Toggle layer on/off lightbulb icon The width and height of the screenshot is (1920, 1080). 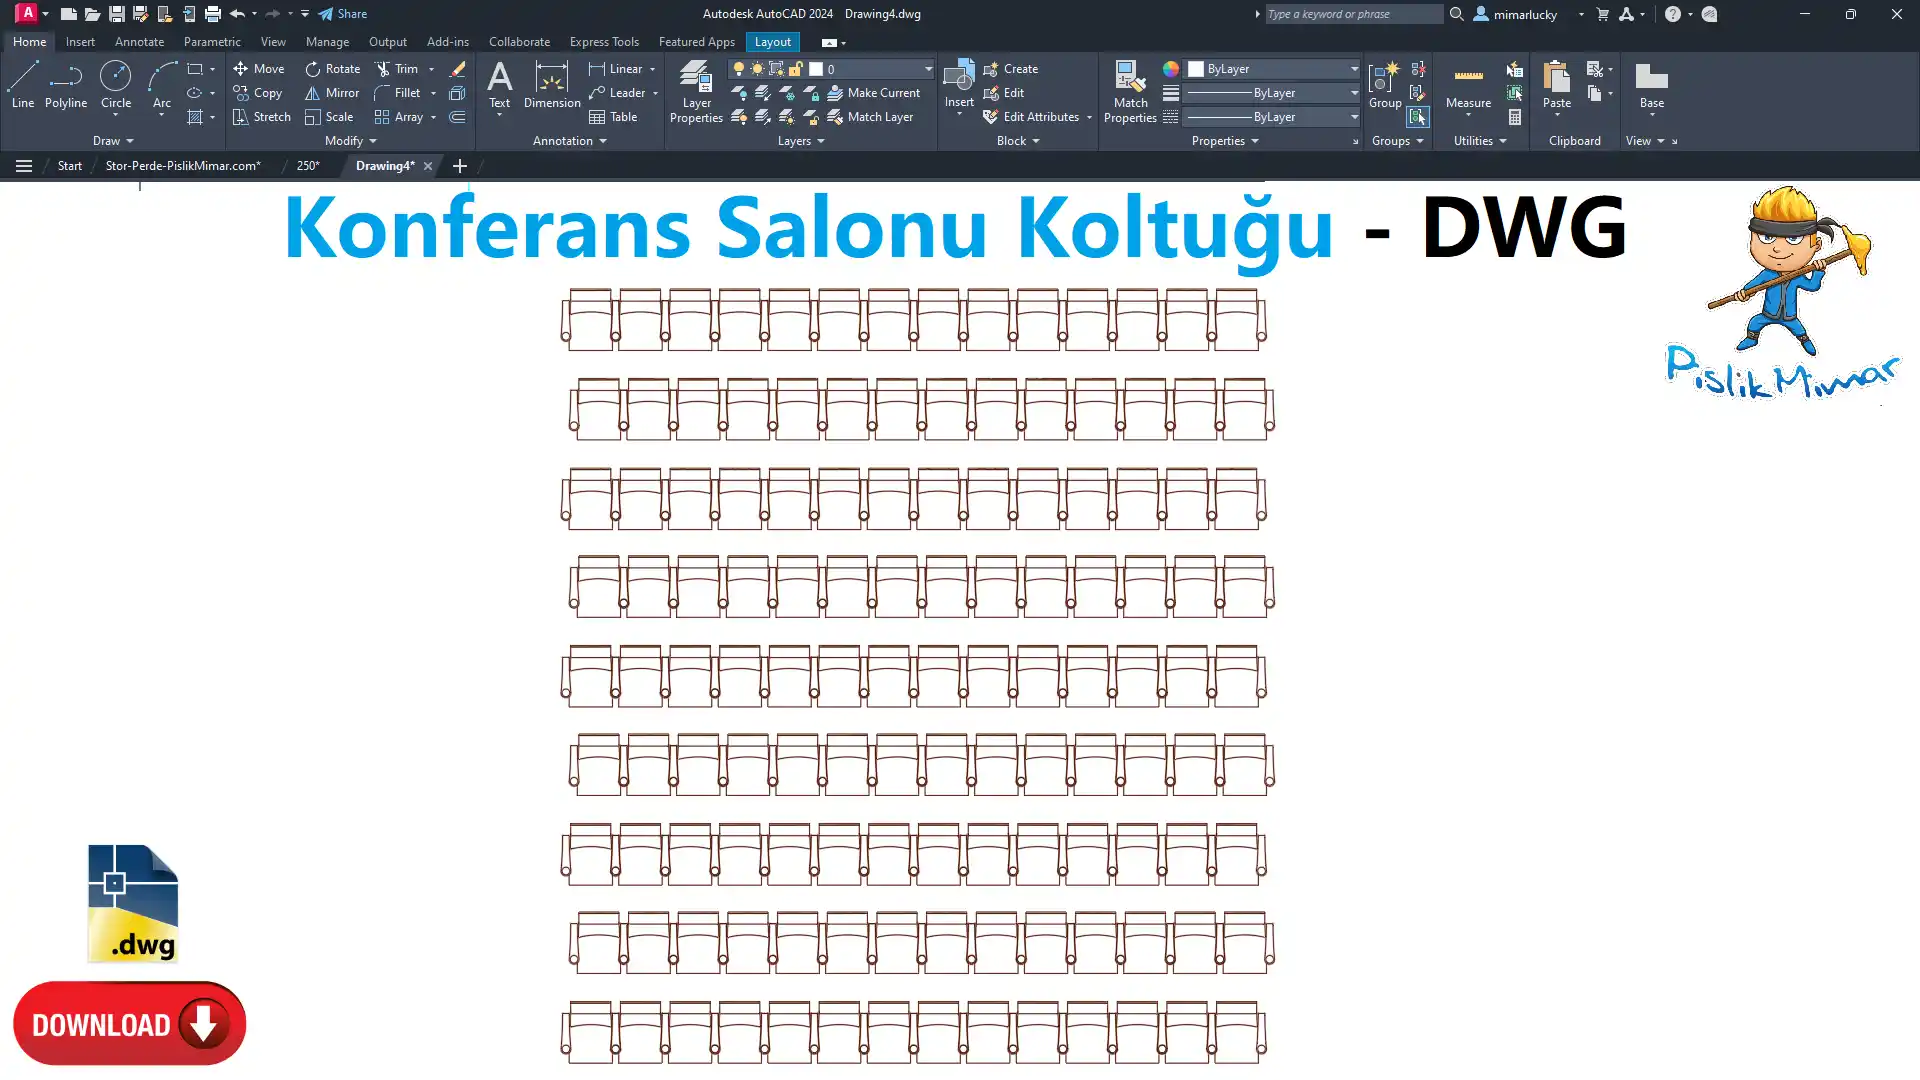coord(739,69)
